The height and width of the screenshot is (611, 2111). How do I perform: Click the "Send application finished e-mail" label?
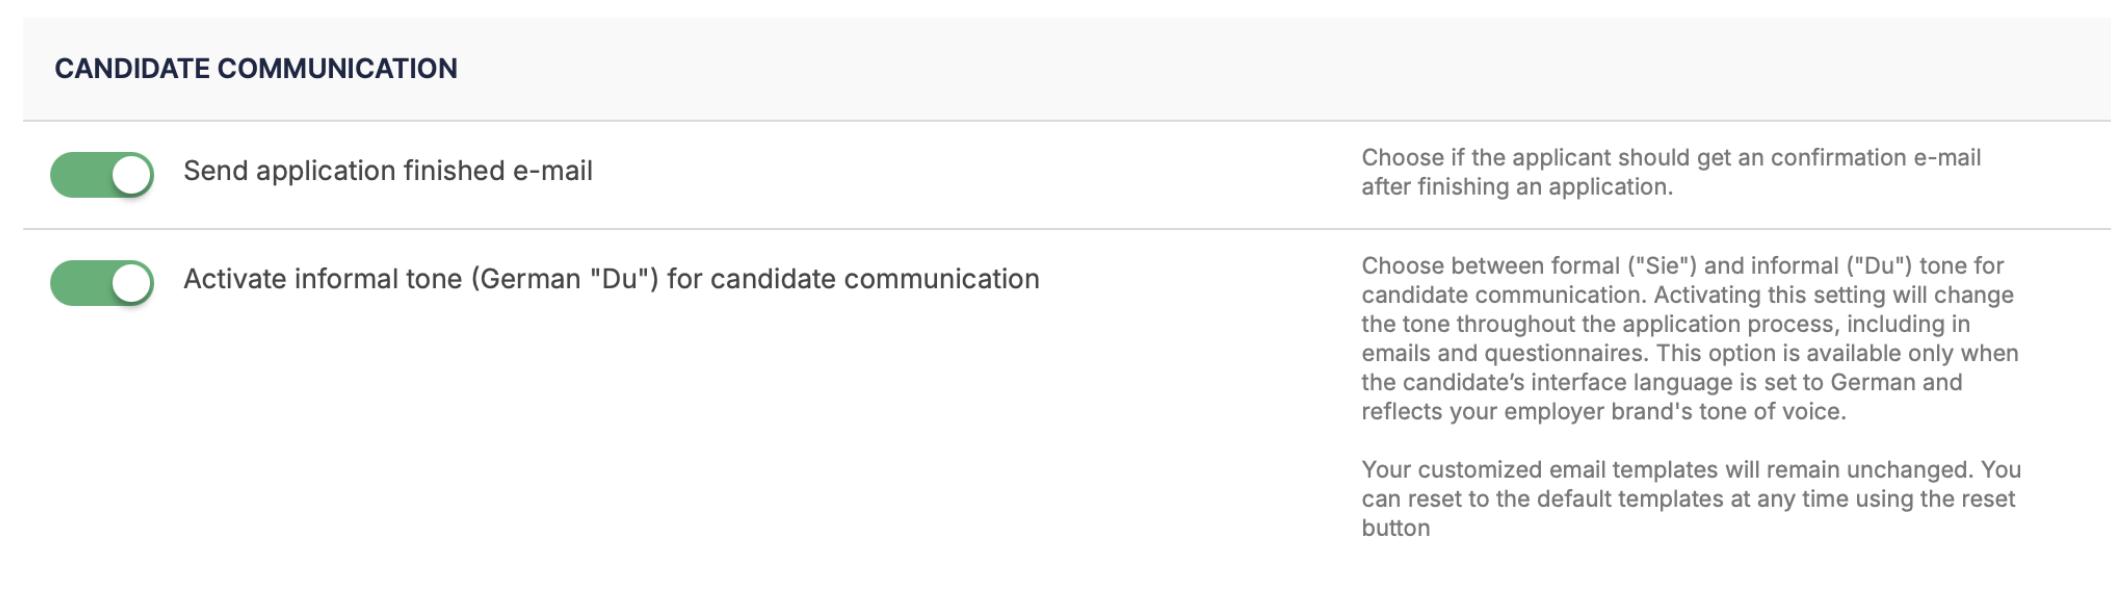387,171
